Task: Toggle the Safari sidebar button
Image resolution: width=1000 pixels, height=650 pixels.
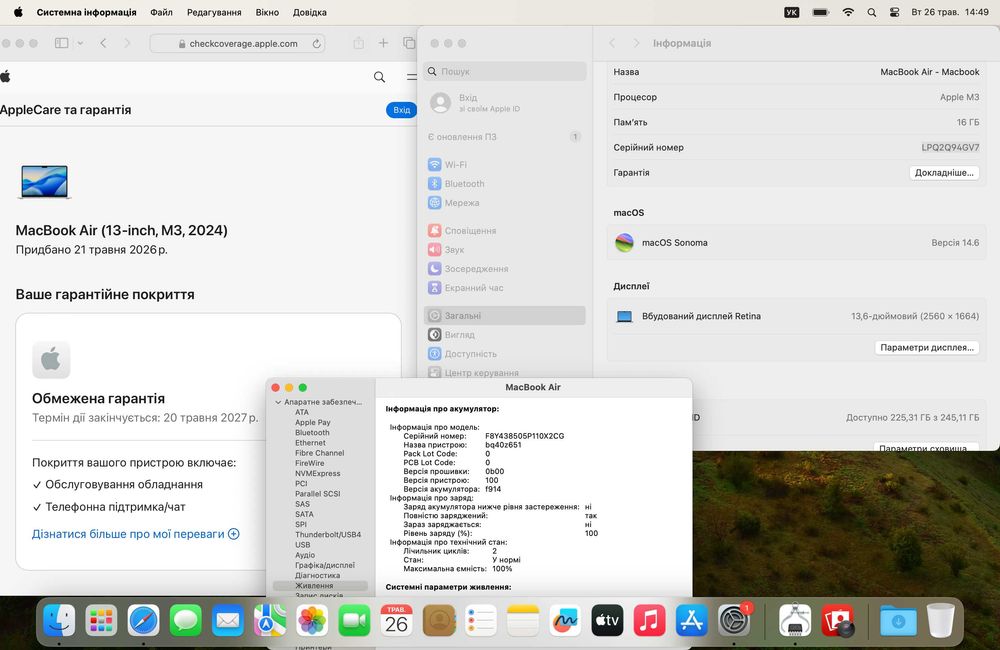Action: click(61, 43)
